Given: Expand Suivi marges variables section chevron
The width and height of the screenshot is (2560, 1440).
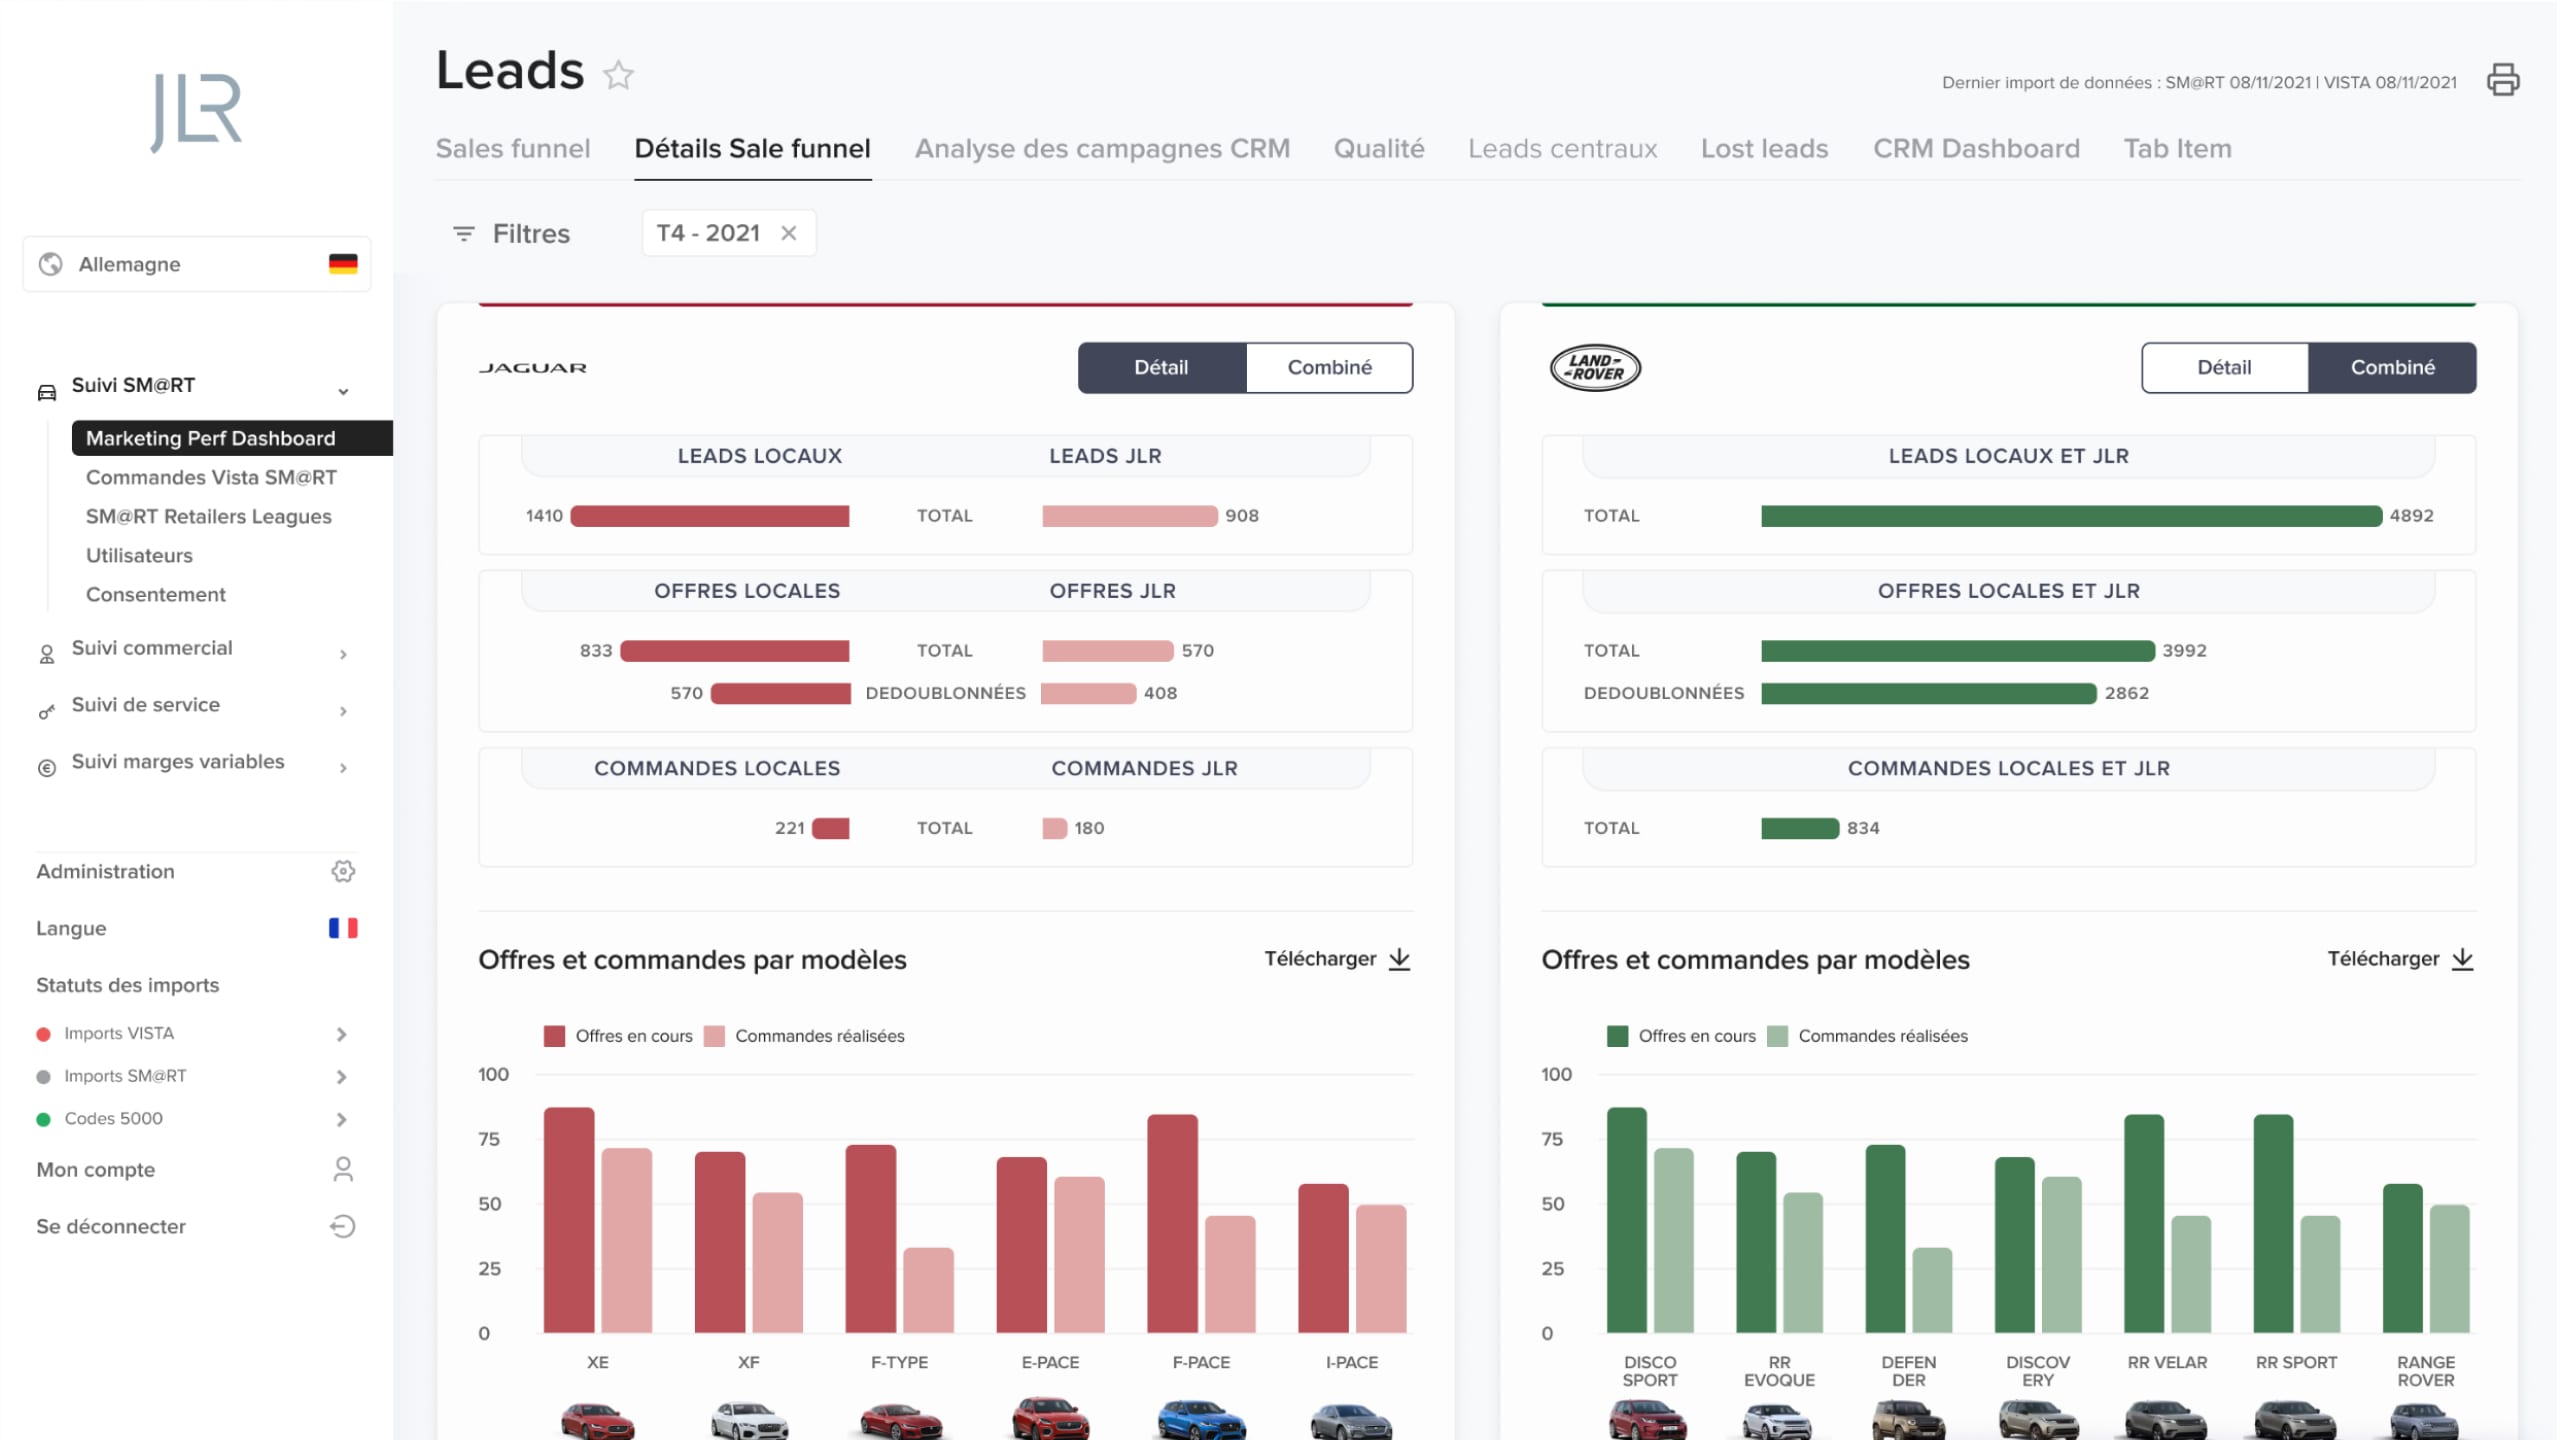Looking at the screenshot, I should pos(343,768).
